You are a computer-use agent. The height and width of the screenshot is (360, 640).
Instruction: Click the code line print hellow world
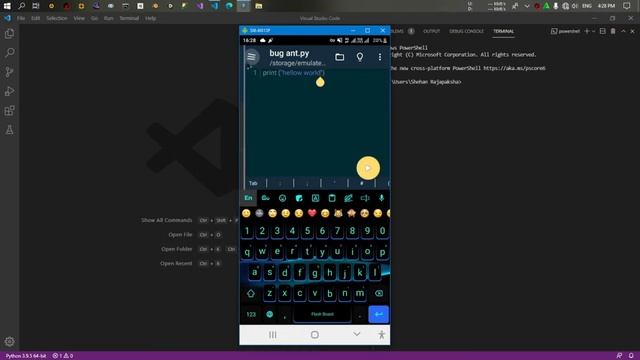point(293,73)
